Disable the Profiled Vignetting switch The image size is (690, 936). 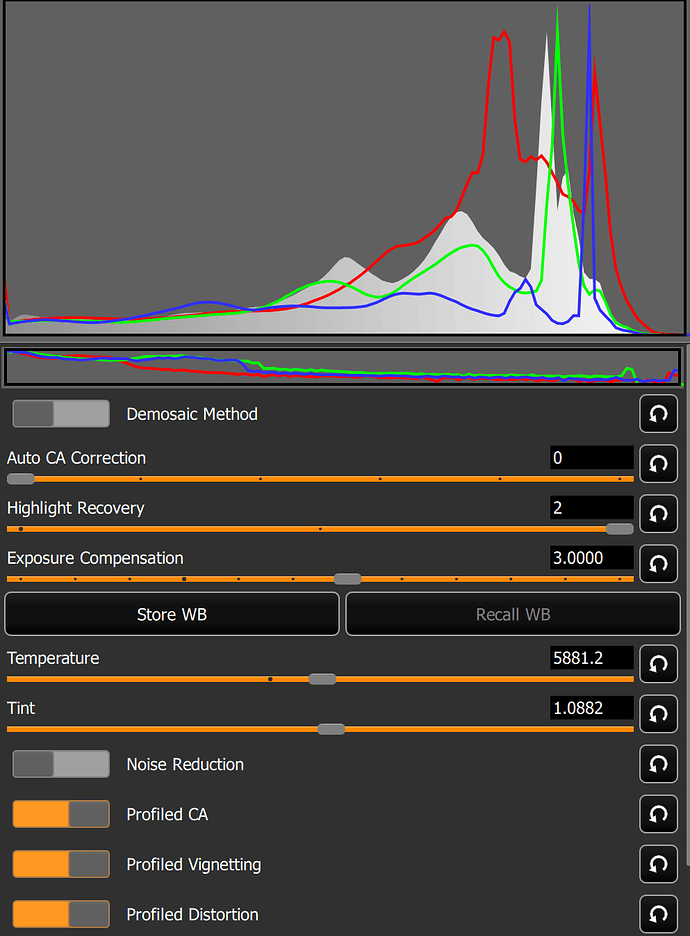click(x=61, y=864)
